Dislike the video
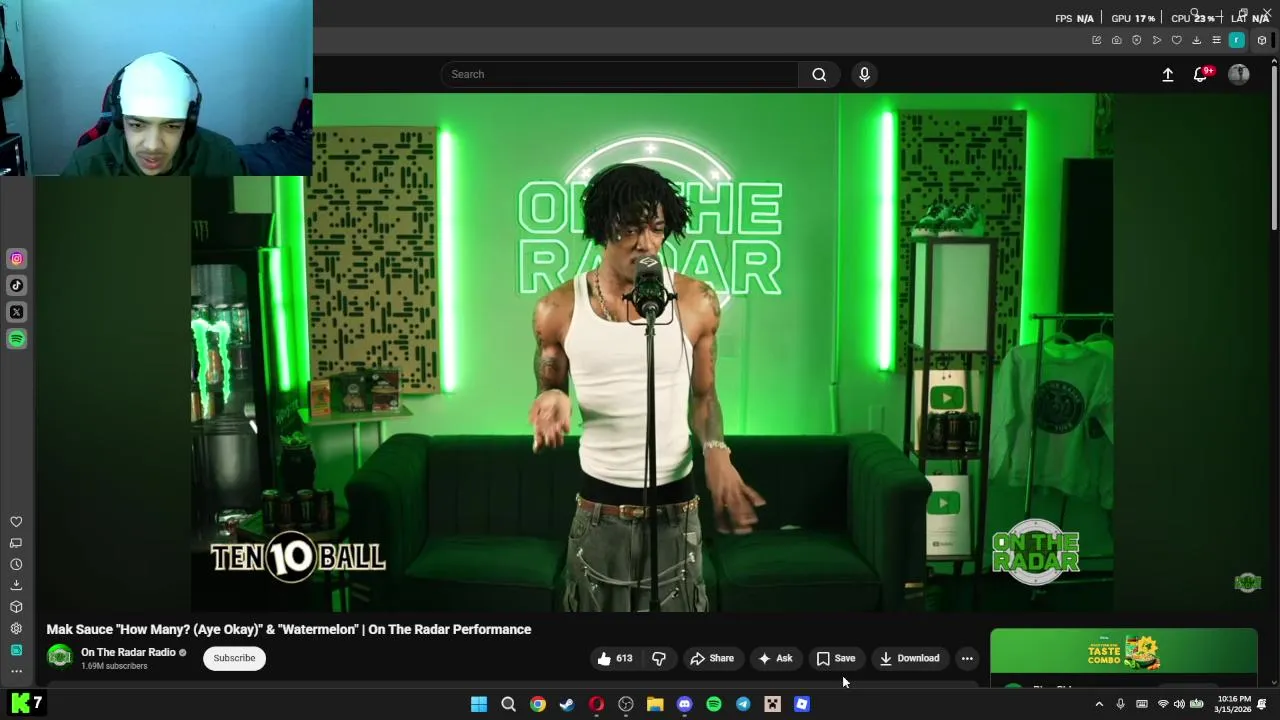The image size is (1280, 720). coord(659,658)
